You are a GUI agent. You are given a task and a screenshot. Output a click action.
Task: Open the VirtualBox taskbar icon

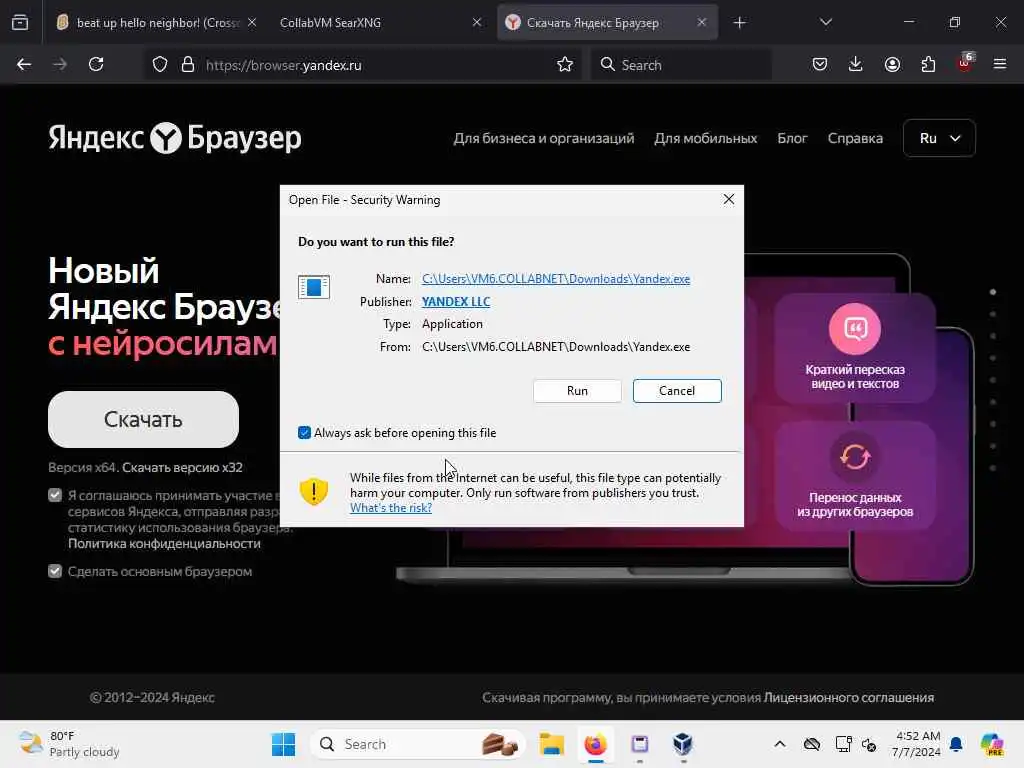(x=682, y=744)
